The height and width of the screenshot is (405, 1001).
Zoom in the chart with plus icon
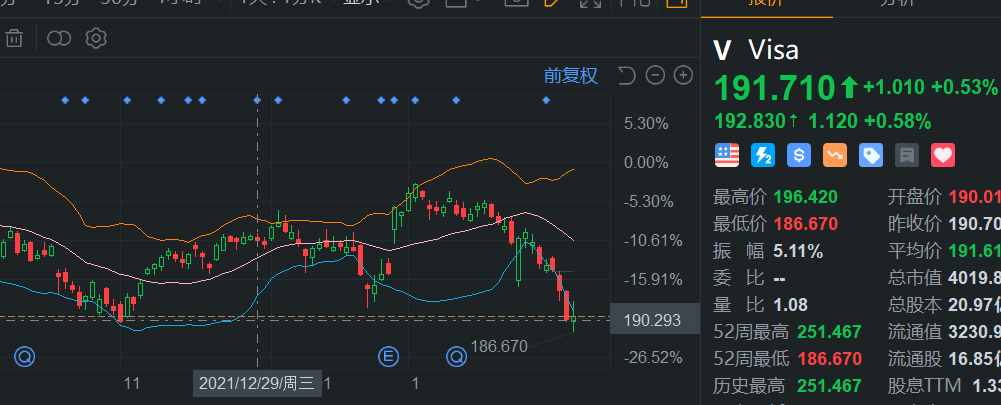(x=684, y=75)
